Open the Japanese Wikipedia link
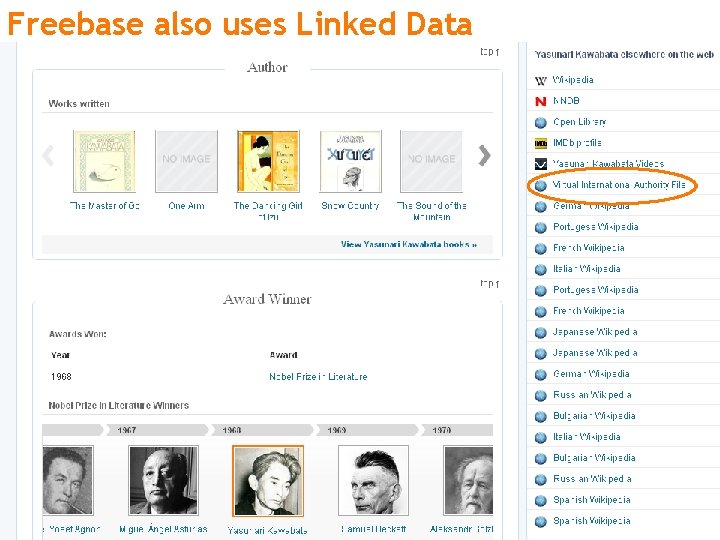720x540 pixels. point(595,332)
